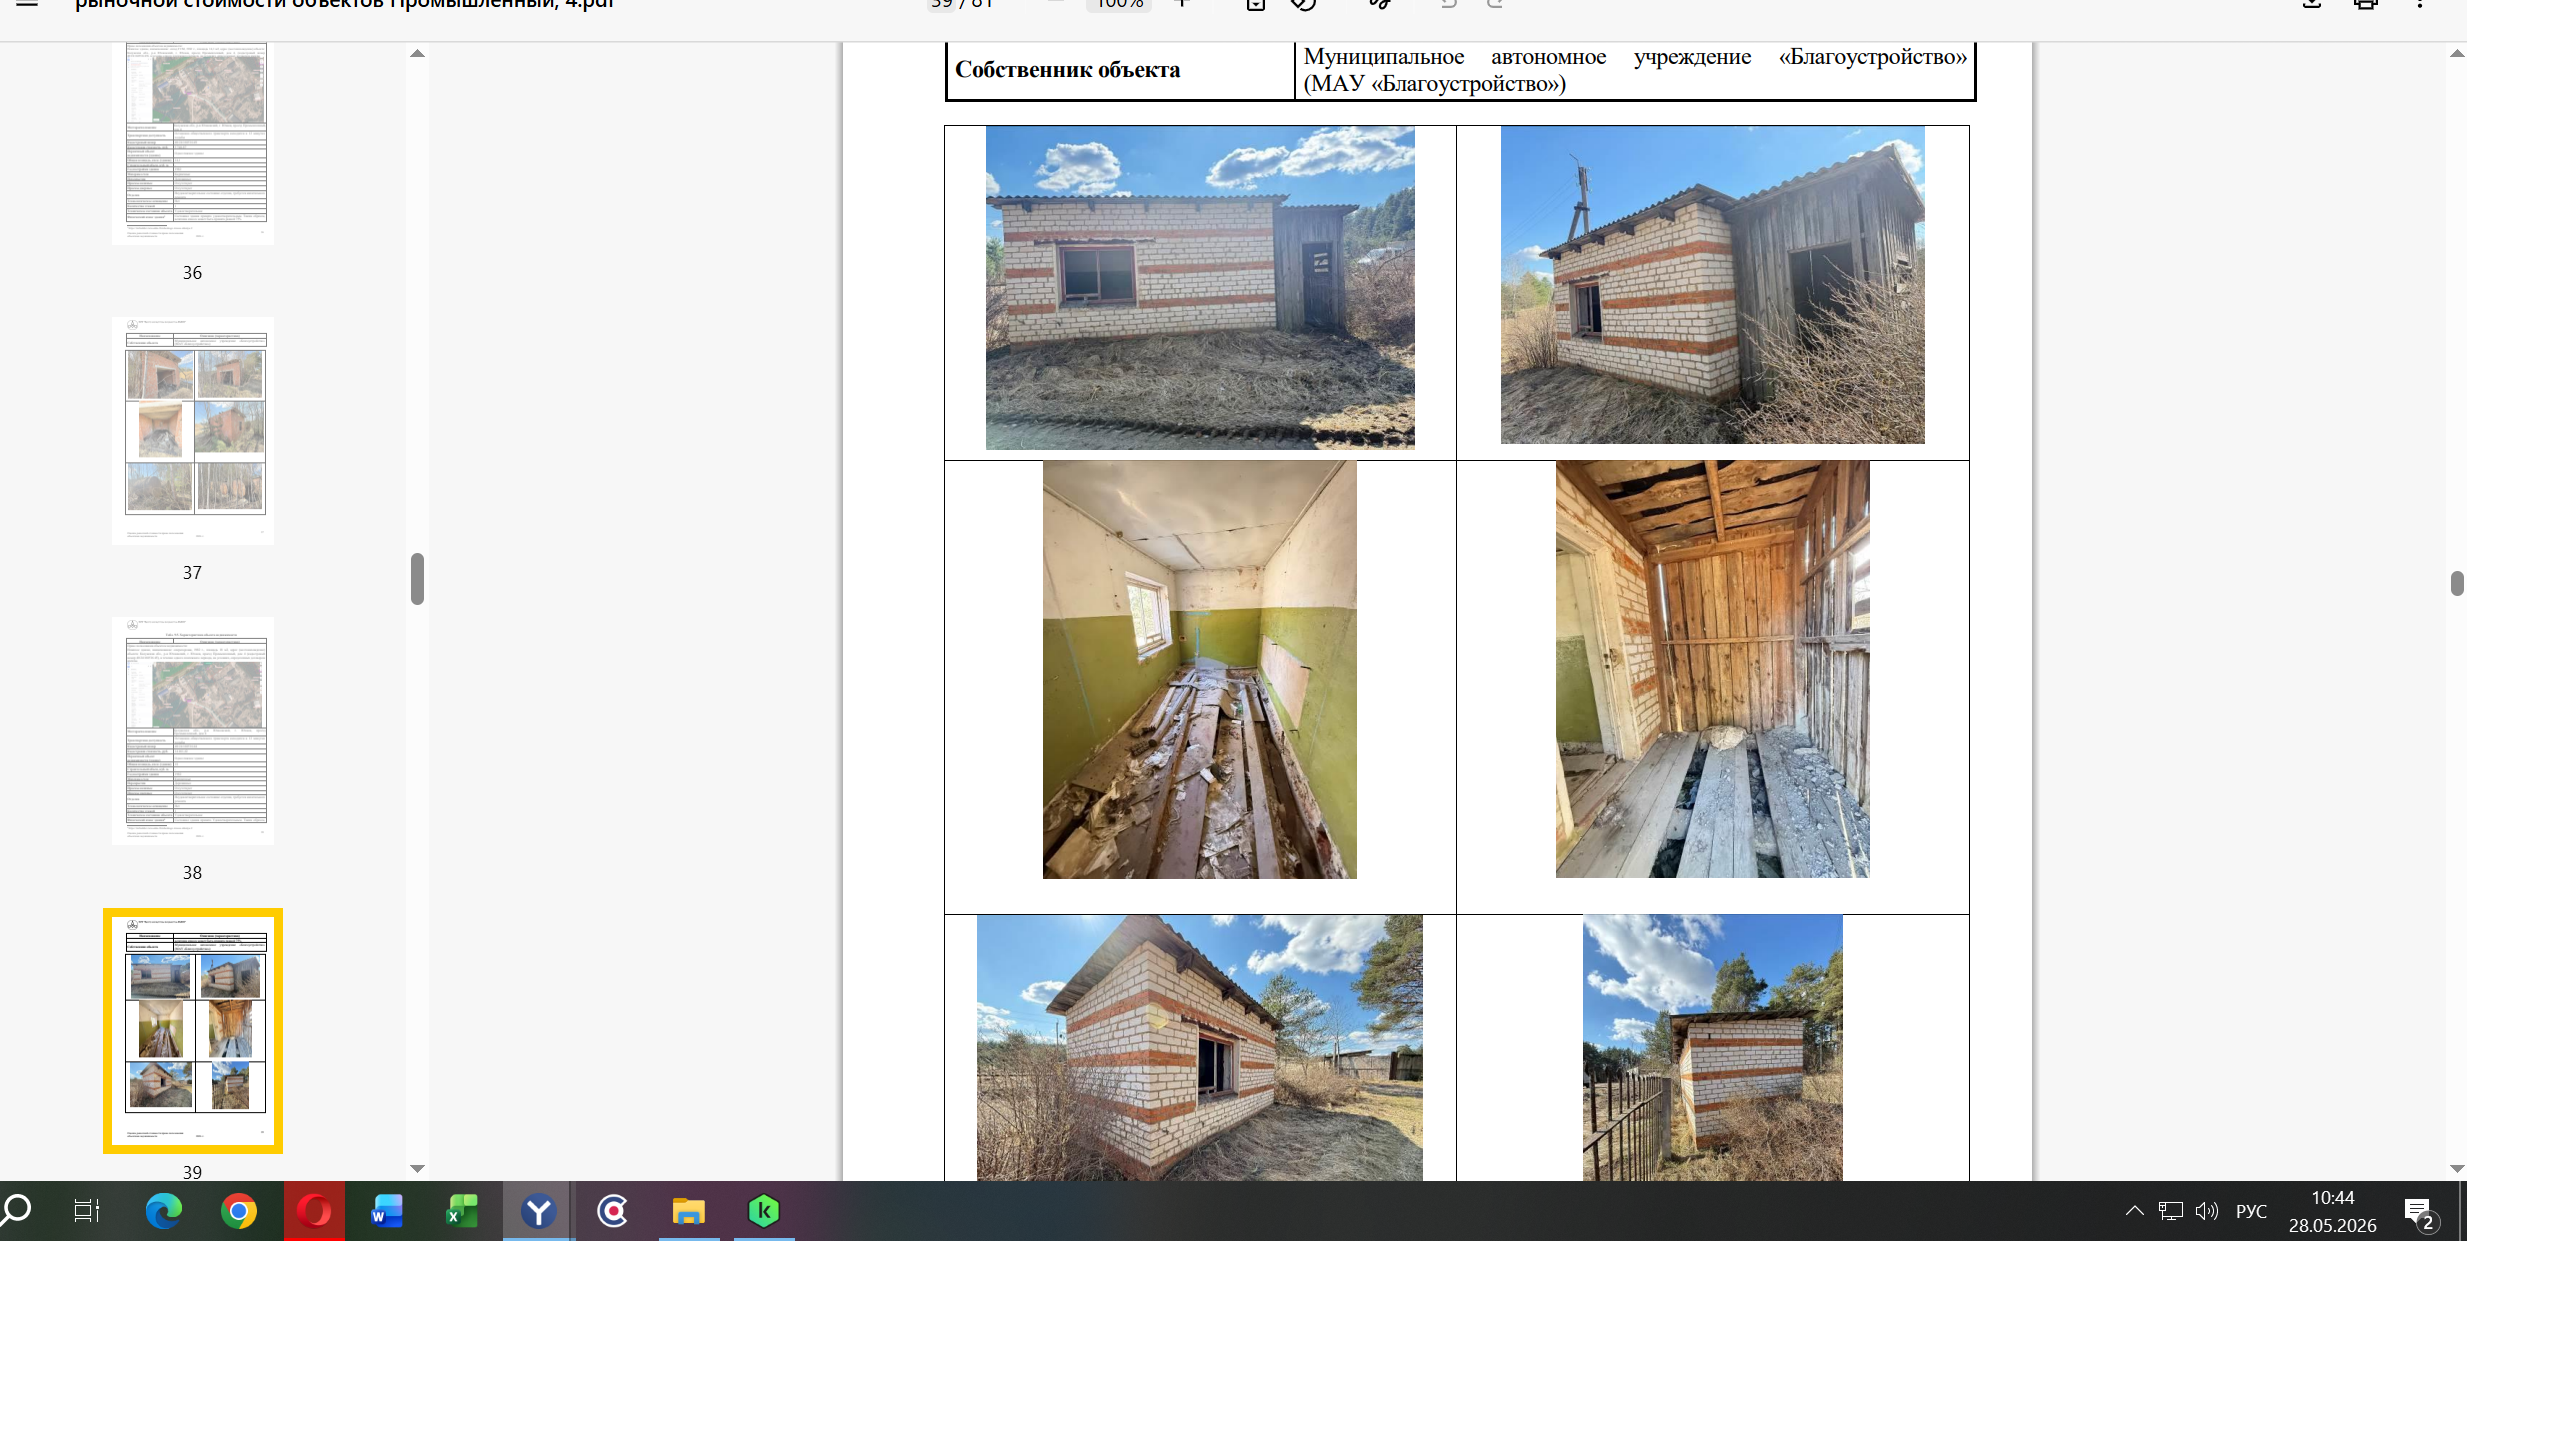The height and width of the screenshot is (1440, 2560).
Task: Click the thumbnail panel scroll-up arrow
Action: pyautogui.click(x=418, y=53)
